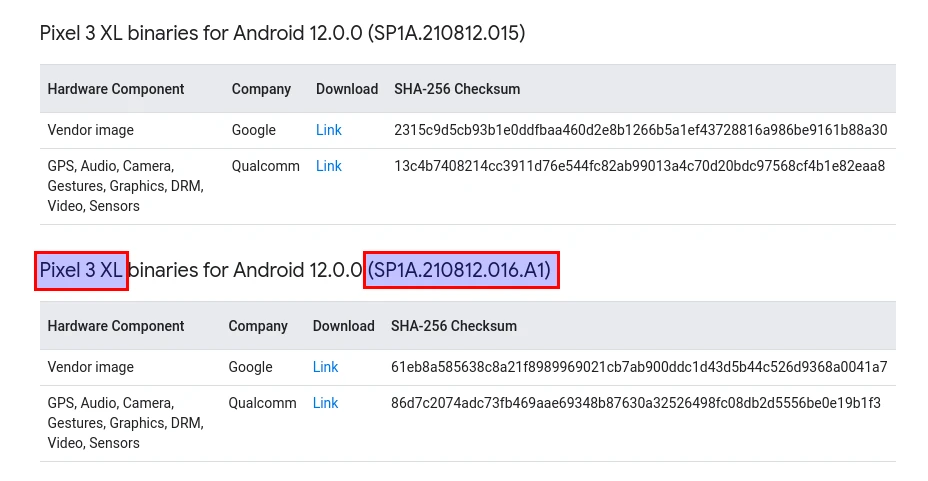The width and height of the screenshot is (928, 481).
Task: Download Qualcomm binaries Link for build SP1A.210812.015
Action: point(328,166)
